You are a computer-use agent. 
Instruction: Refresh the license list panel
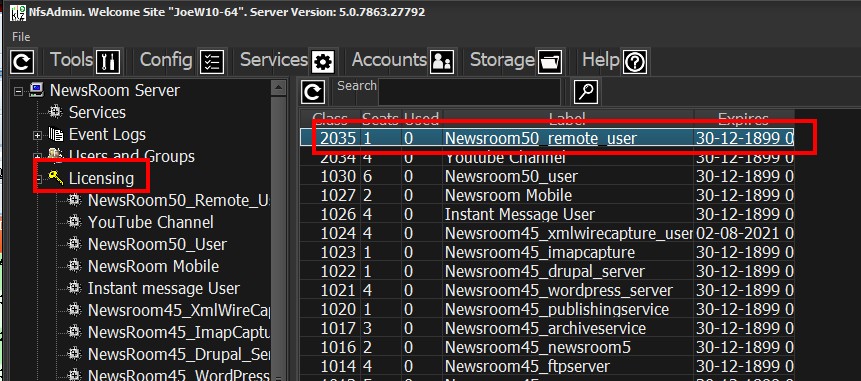click(313, 92)
